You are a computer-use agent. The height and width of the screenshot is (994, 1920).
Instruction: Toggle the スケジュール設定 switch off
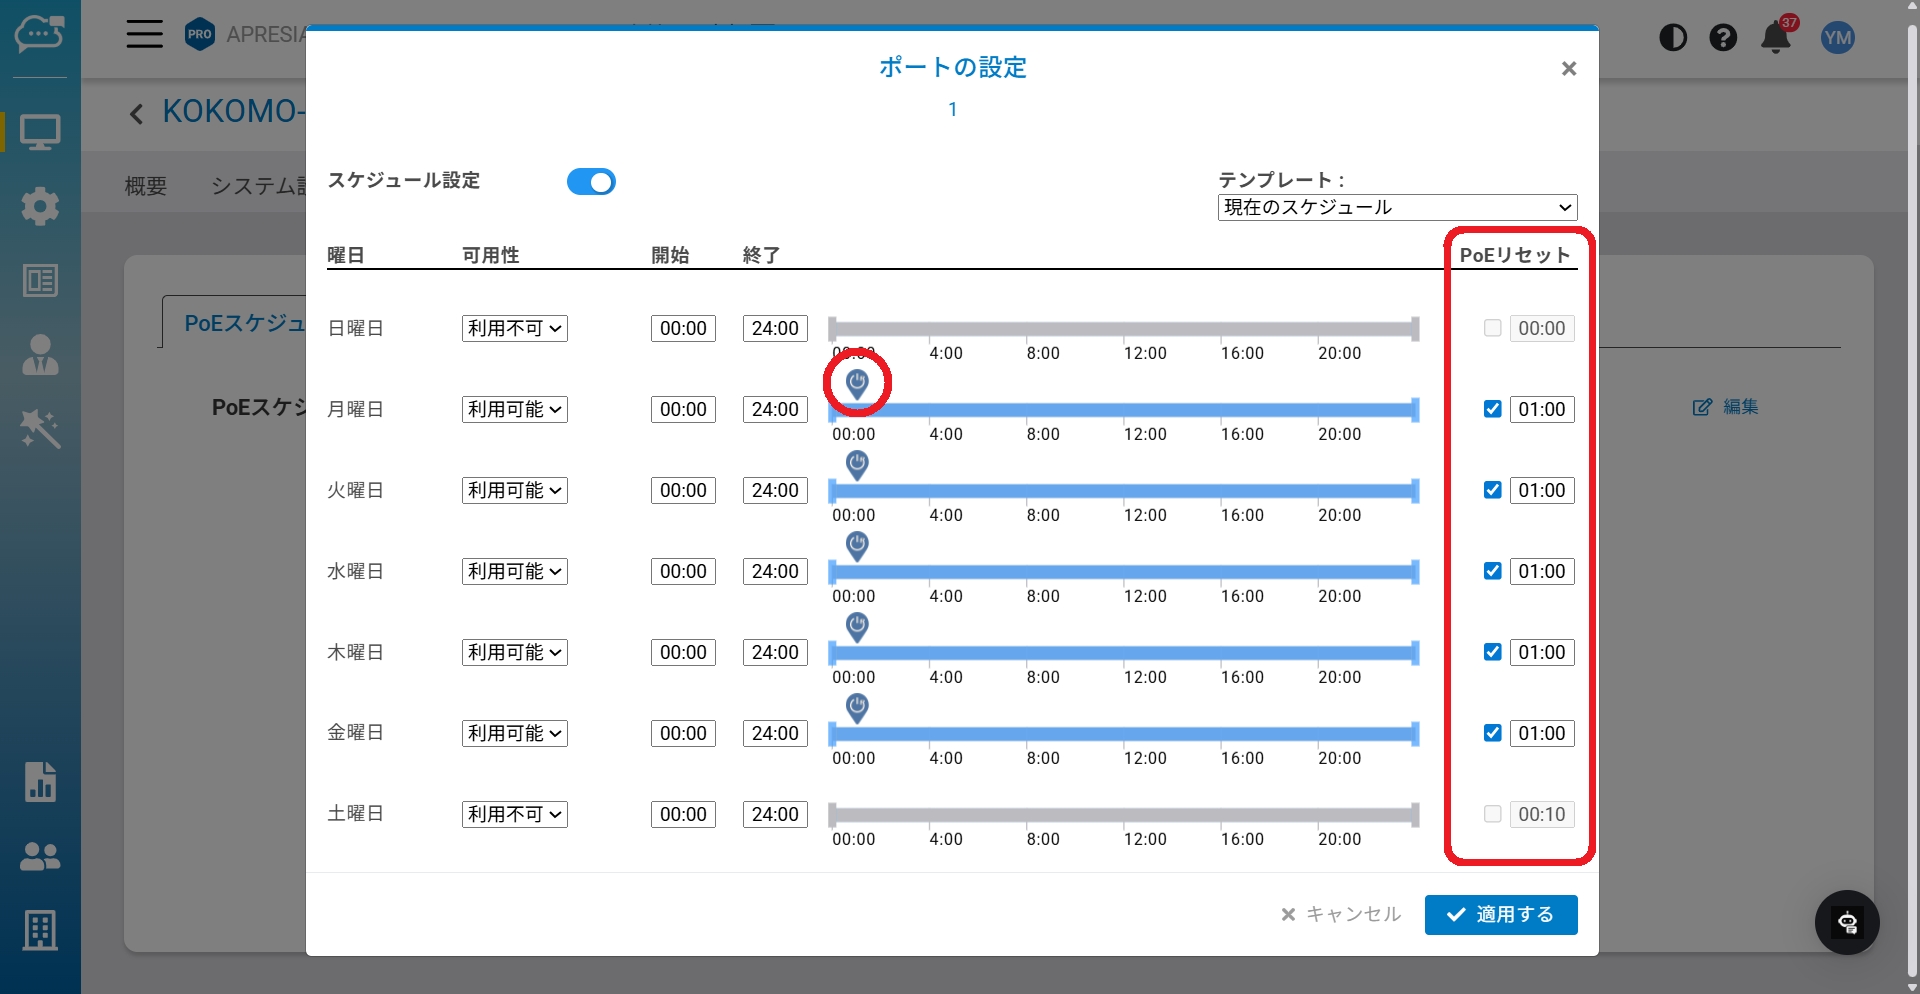point(591,182)
